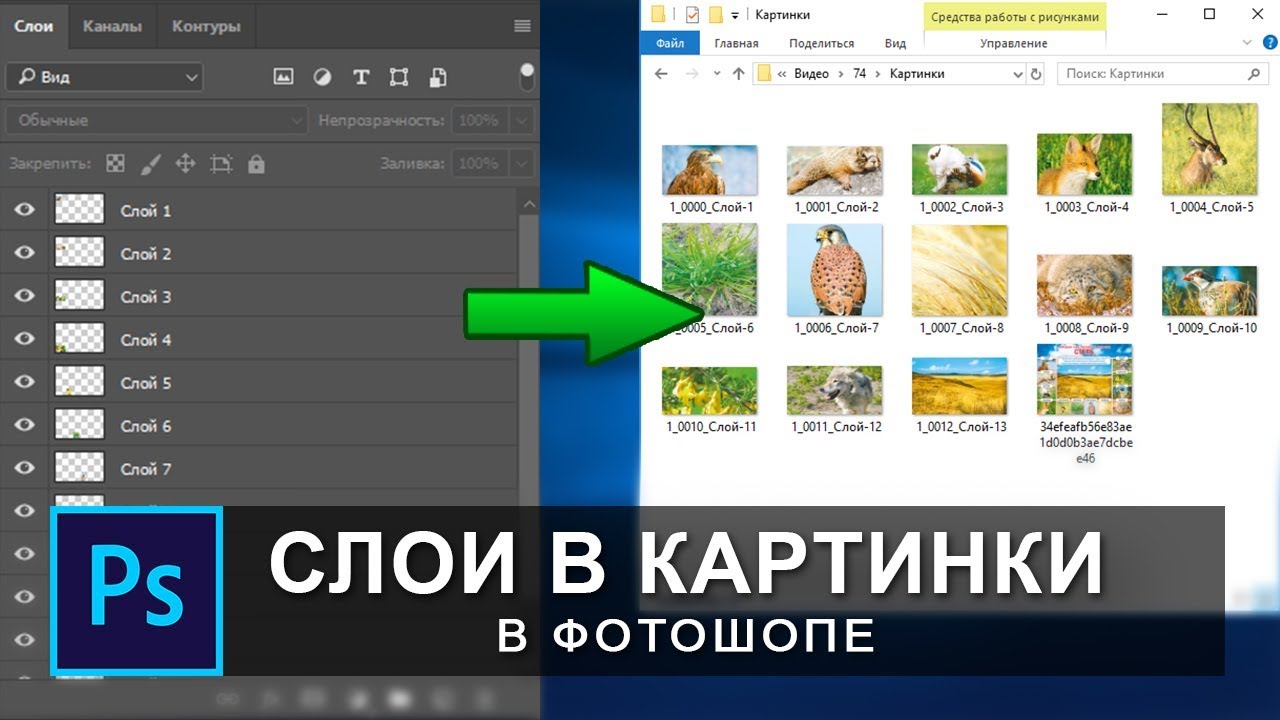Lock artboard nesting icon
Screen dimensions: 1280x720
click(221, 163)
